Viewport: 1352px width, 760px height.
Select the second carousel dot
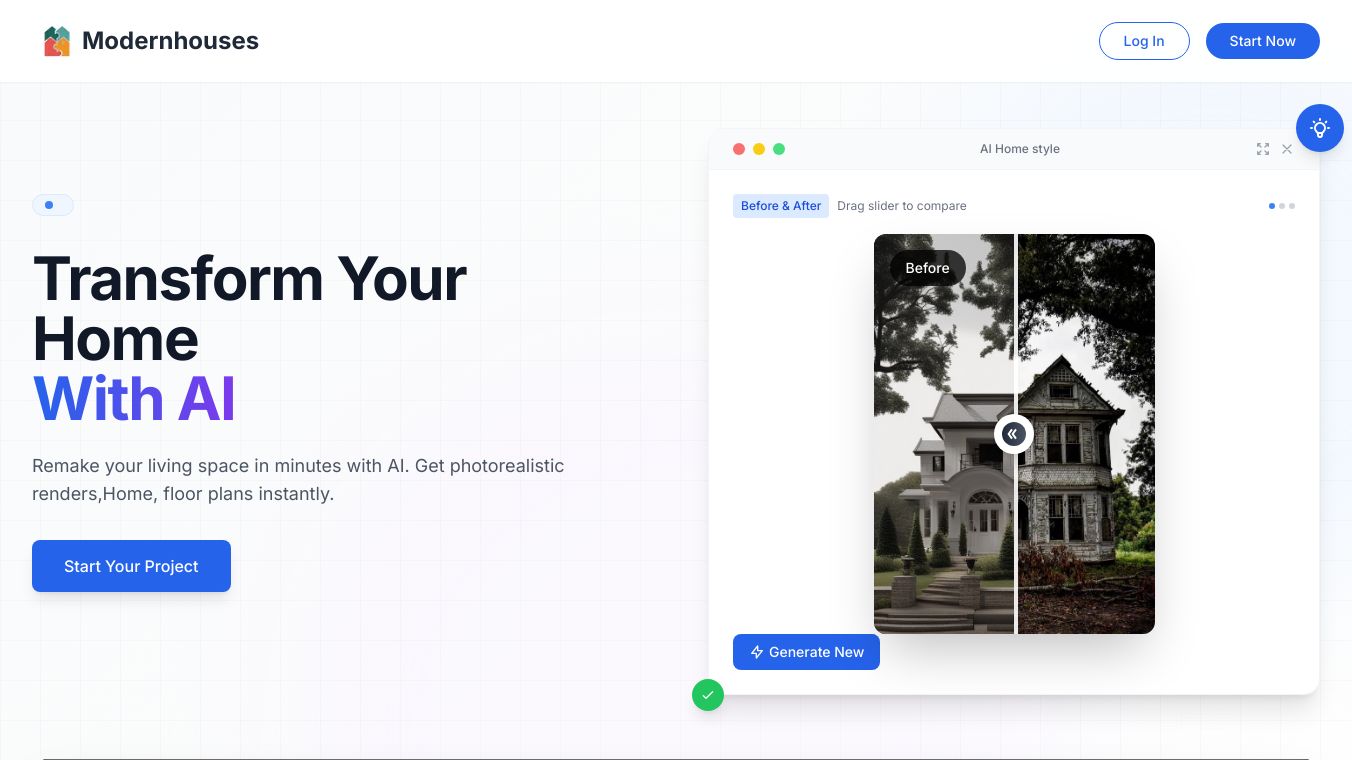[x=1282, y=206]
